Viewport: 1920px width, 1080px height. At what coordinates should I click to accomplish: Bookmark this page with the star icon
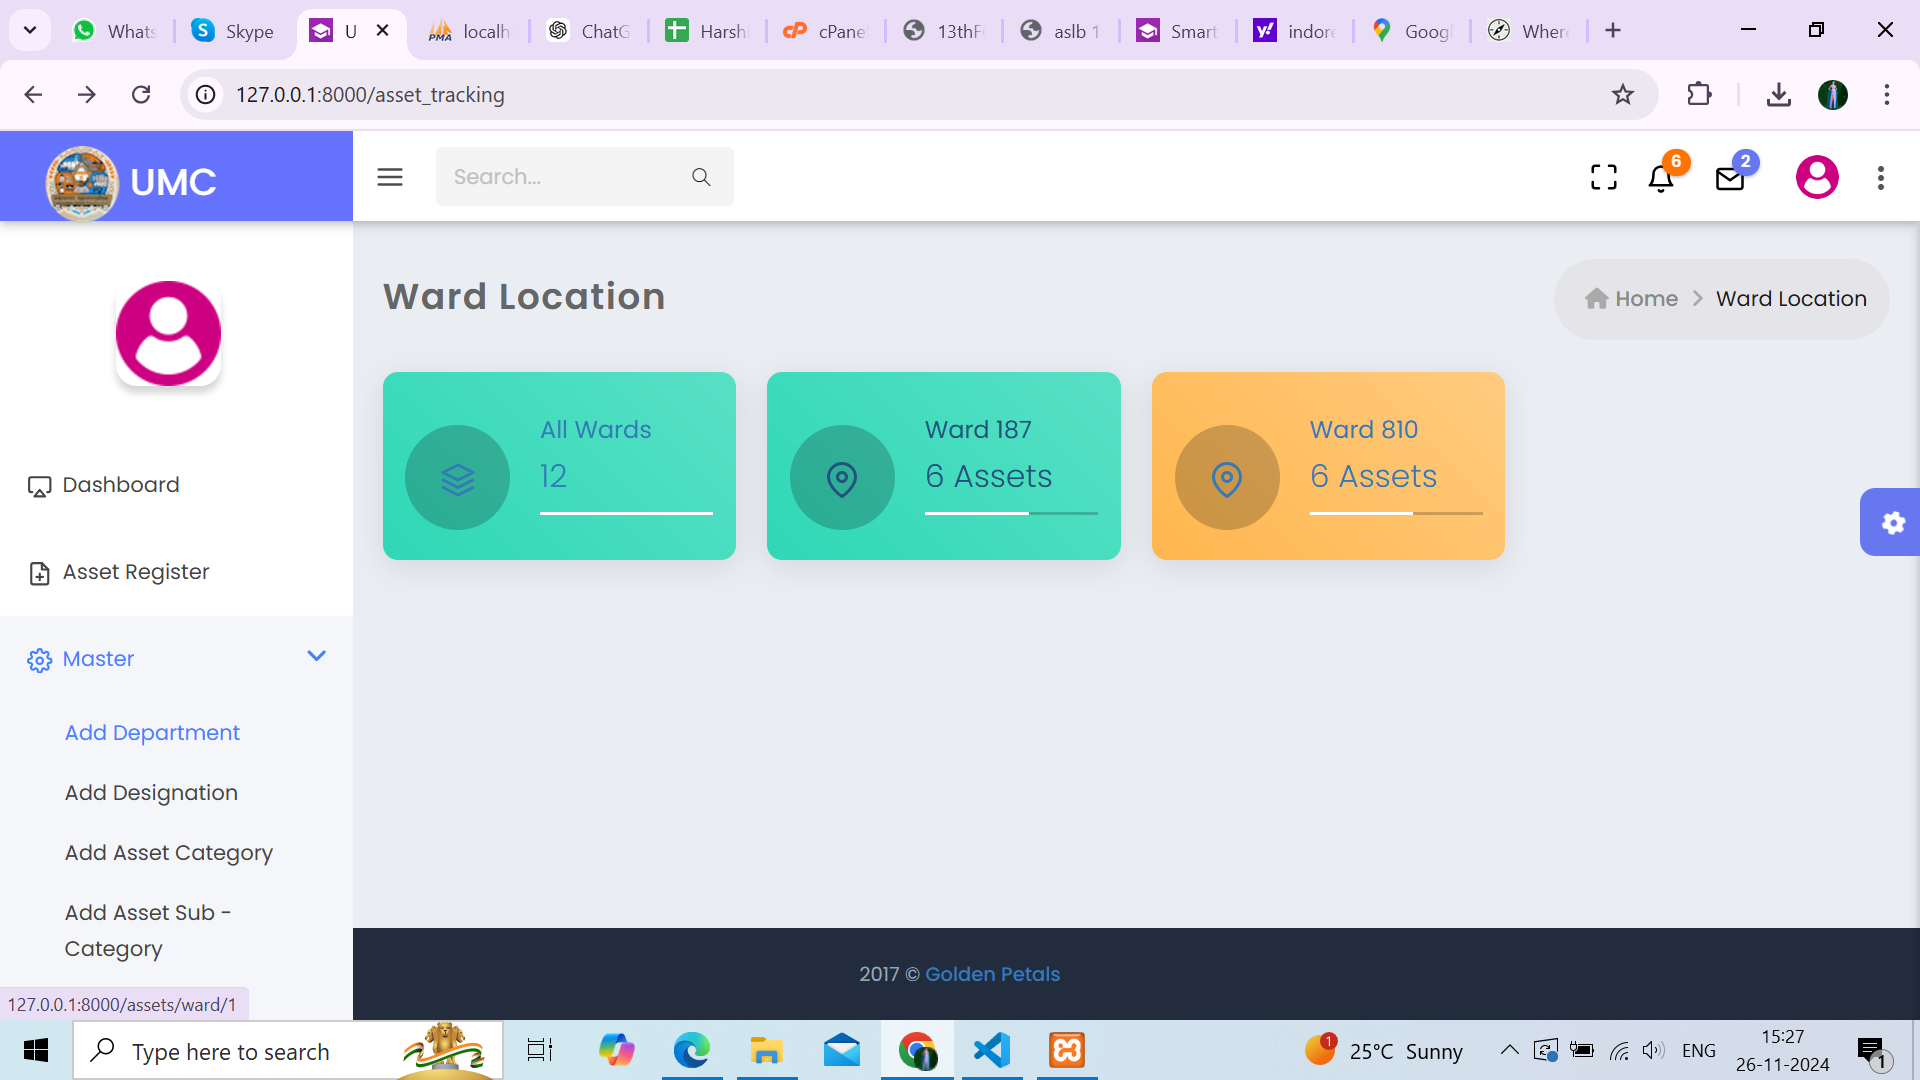click(1623, 94)
